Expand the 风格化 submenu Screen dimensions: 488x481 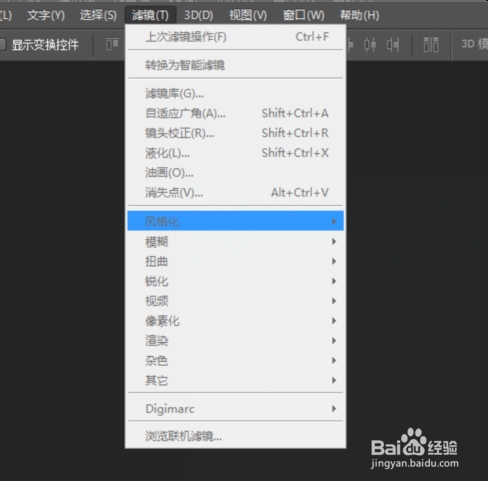(x=235, y=221)
